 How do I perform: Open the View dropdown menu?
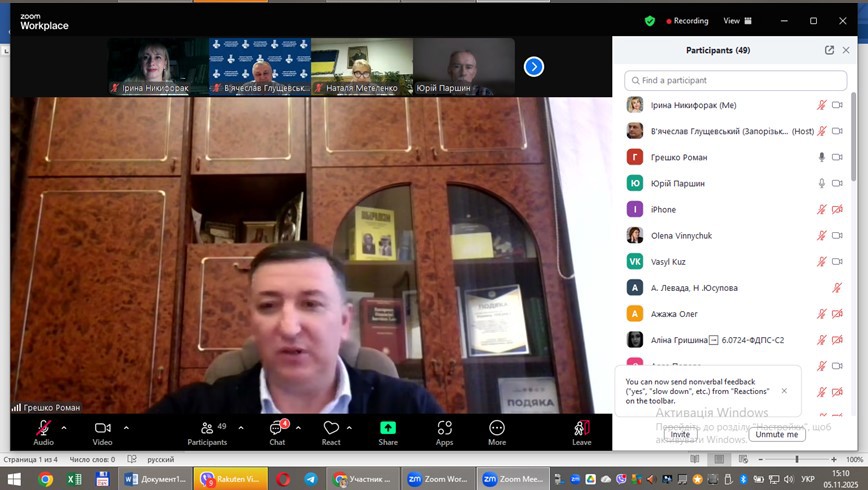(x=736, y=20)
